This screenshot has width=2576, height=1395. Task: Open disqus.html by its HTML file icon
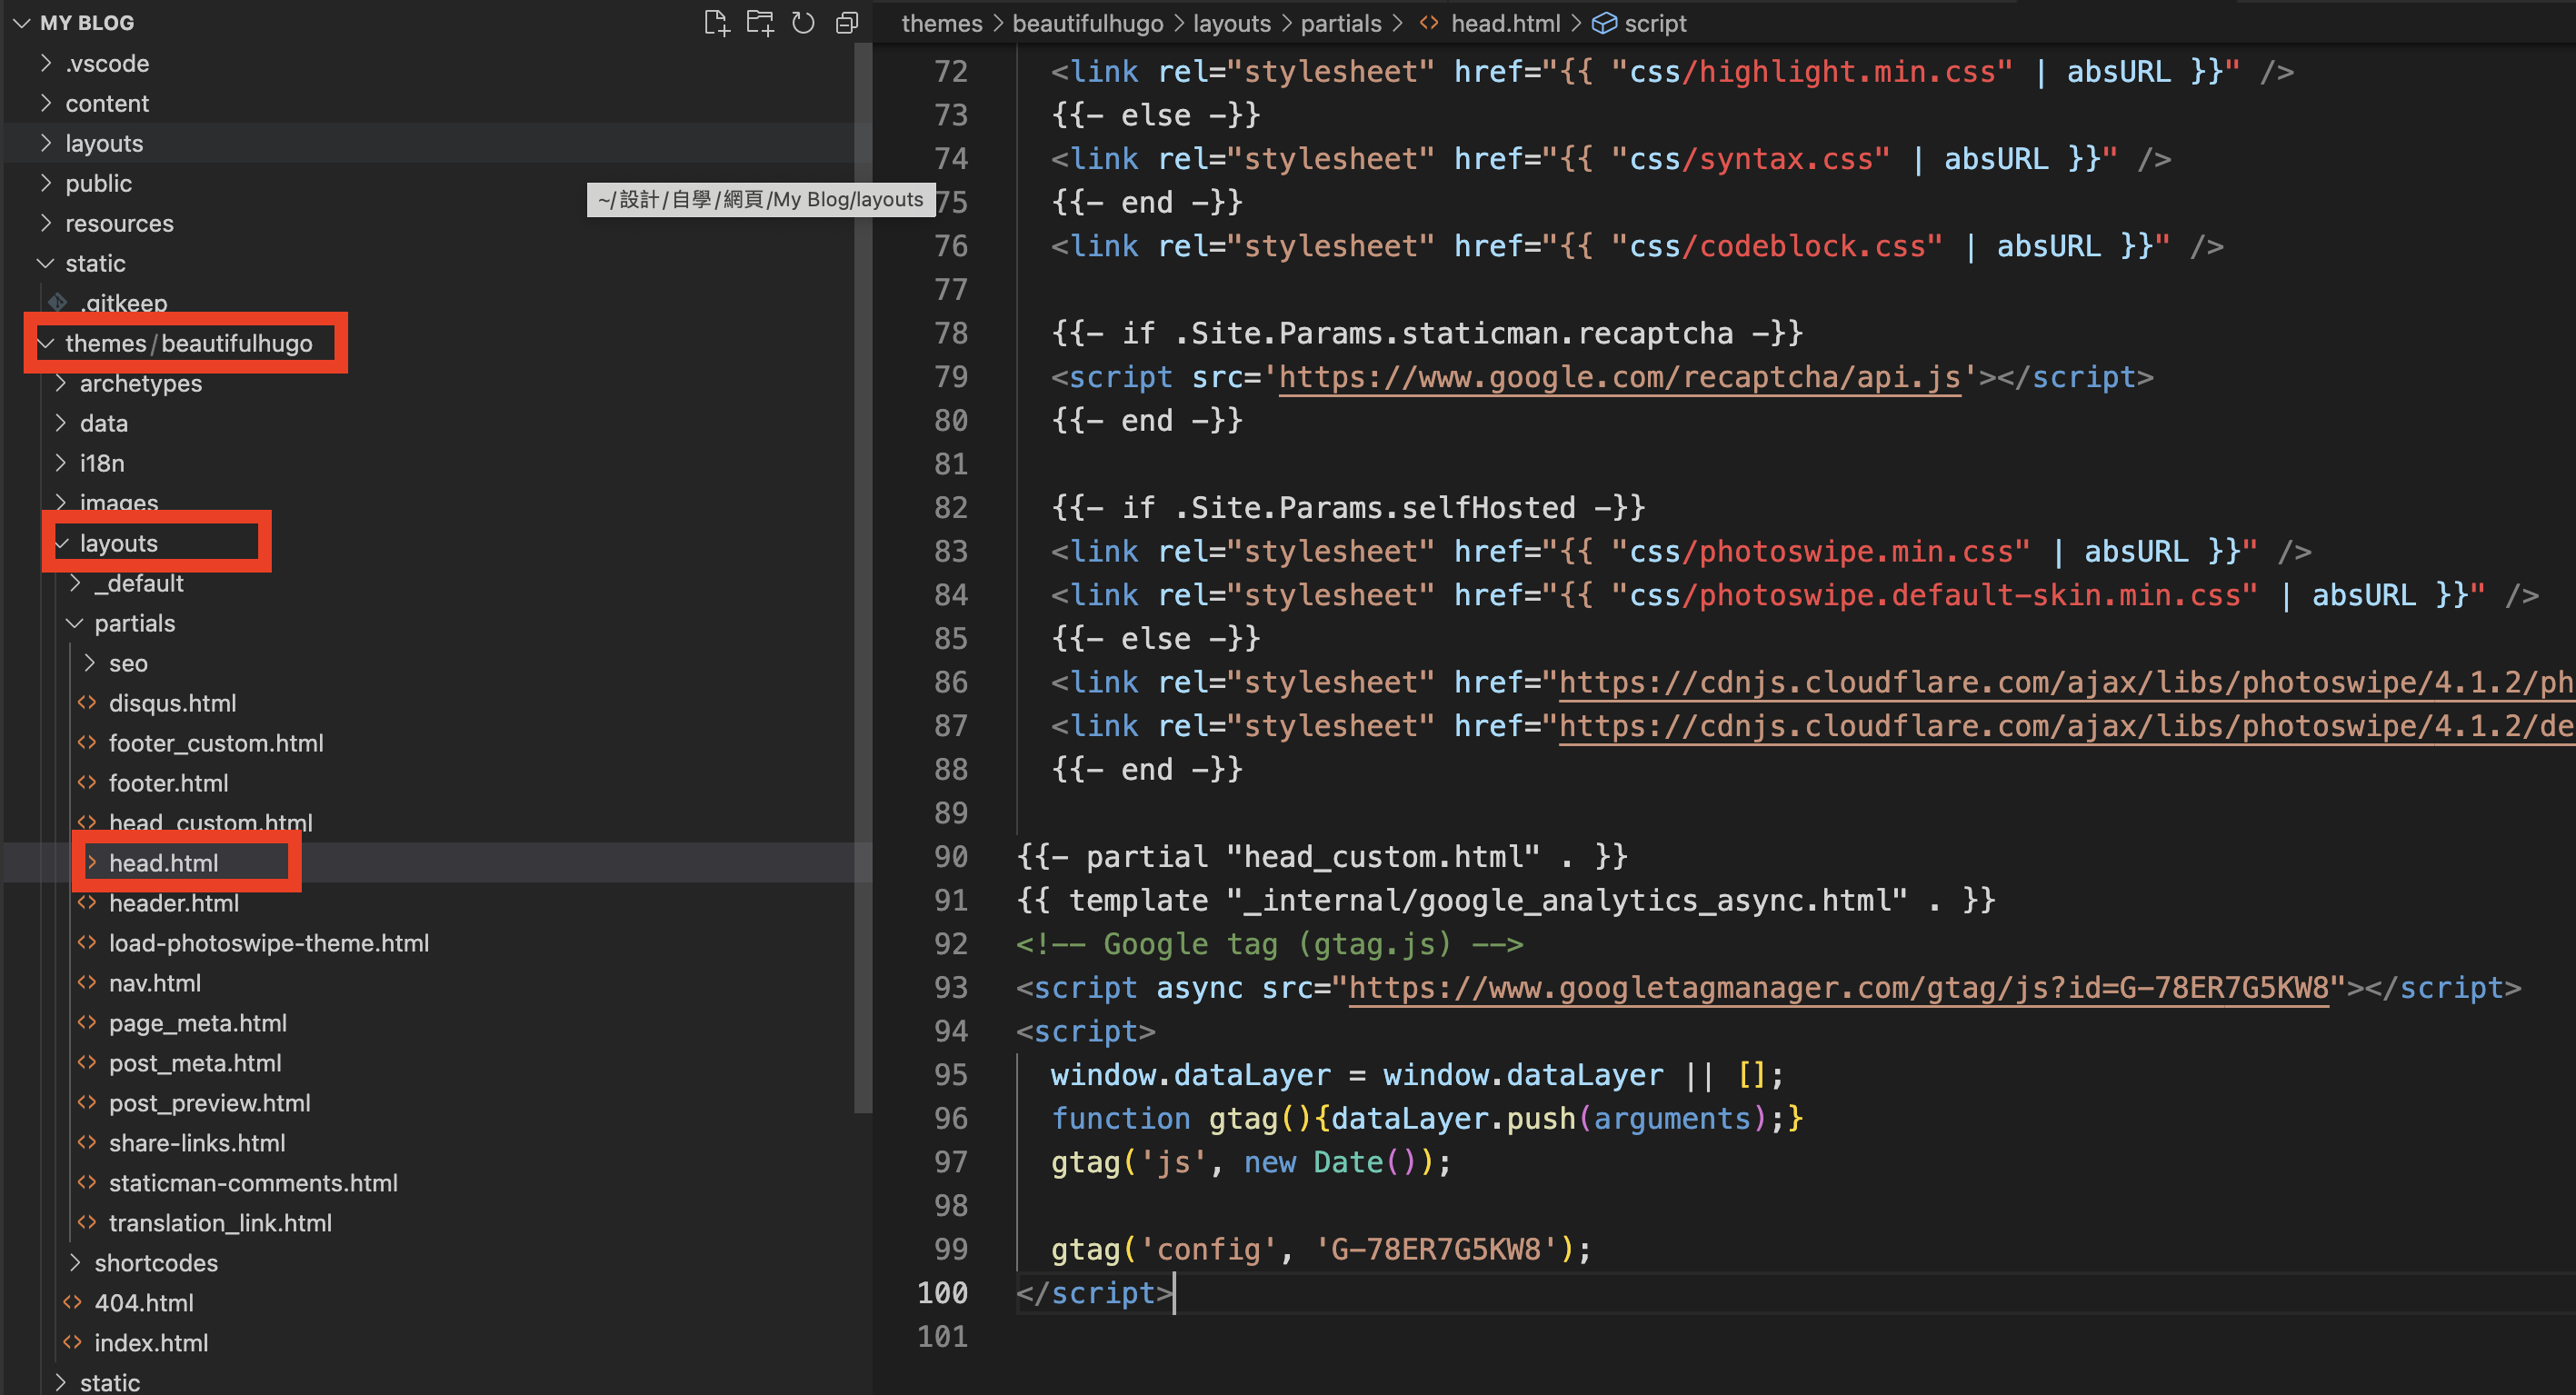pos(87,703)
